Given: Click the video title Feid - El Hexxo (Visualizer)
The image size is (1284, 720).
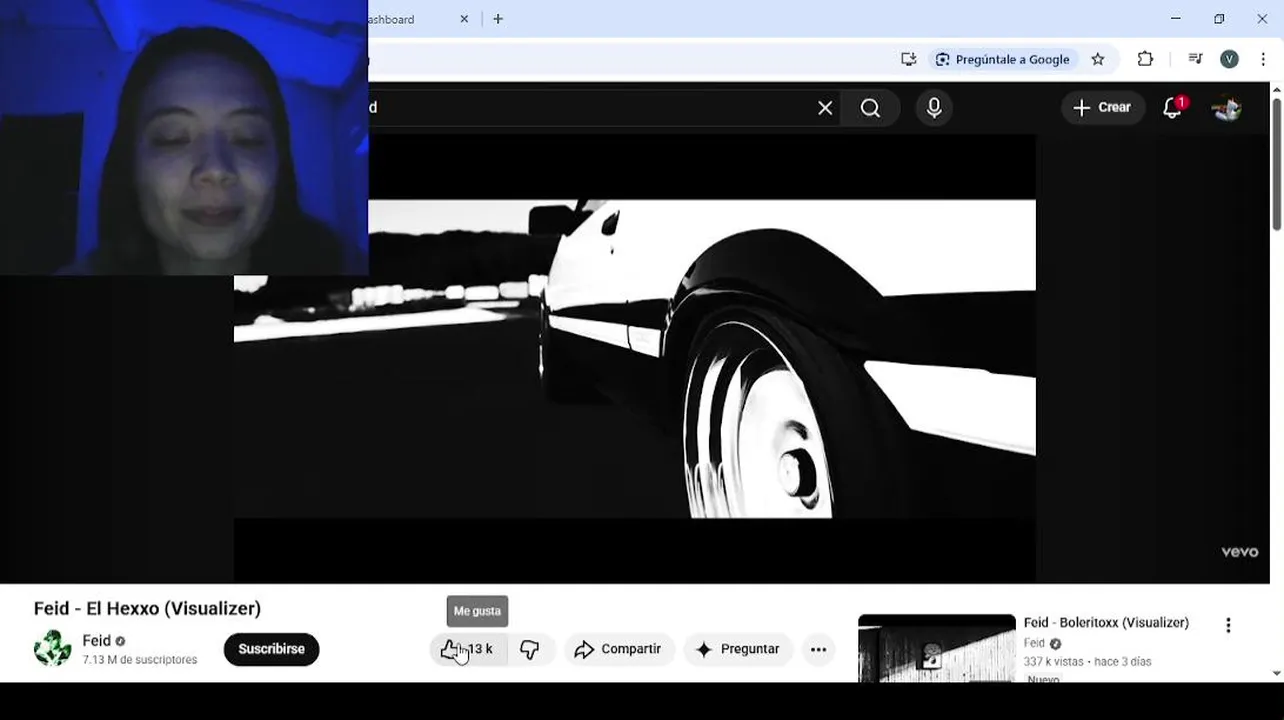Looking at the screenshot, I should 147,608.
